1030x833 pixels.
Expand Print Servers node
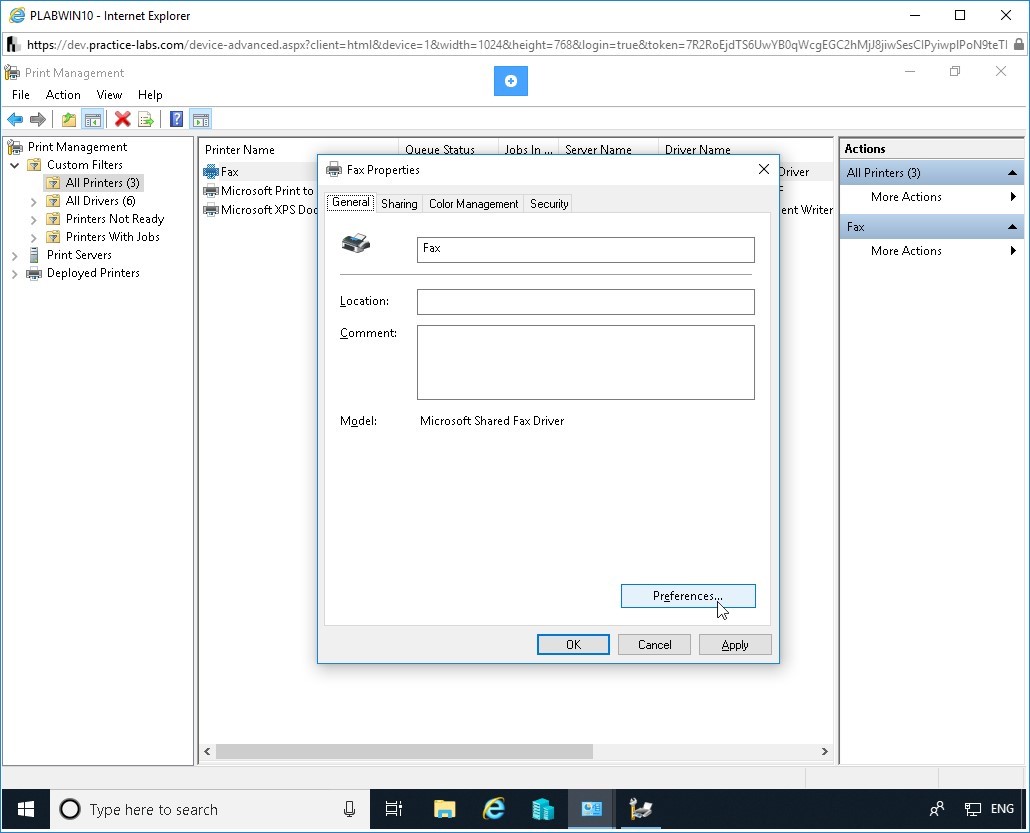(x=14, y=256)
